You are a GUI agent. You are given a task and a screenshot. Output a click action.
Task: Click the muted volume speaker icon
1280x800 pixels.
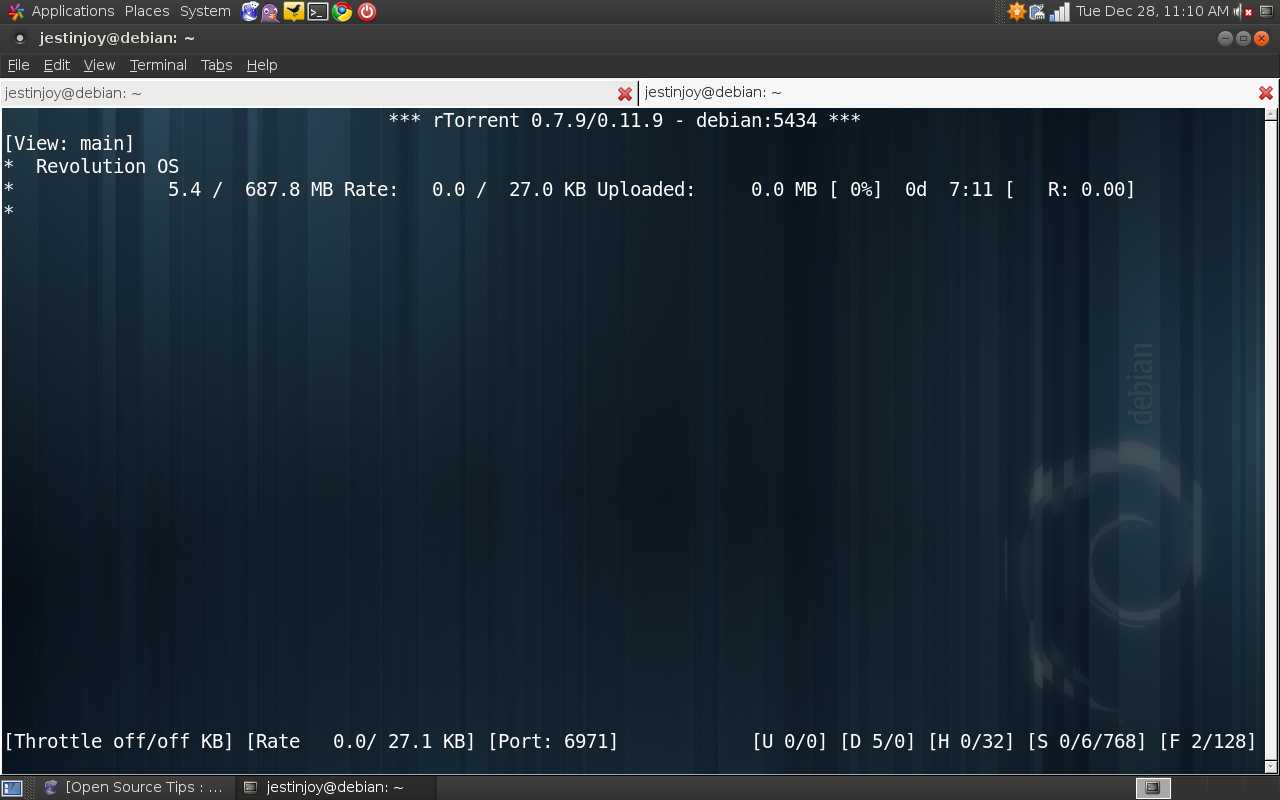(x=1244, y=12)
